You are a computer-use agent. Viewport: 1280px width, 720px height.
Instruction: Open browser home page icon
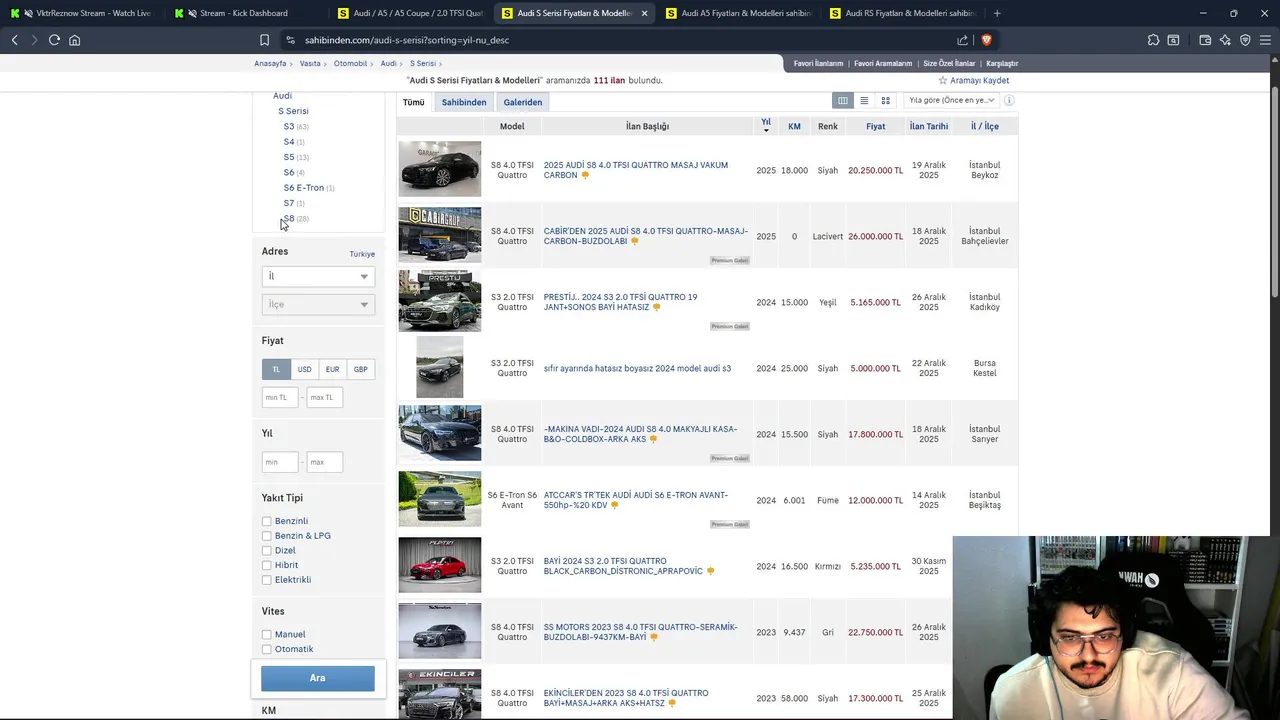pyautogui.click(x=74, y=40)
